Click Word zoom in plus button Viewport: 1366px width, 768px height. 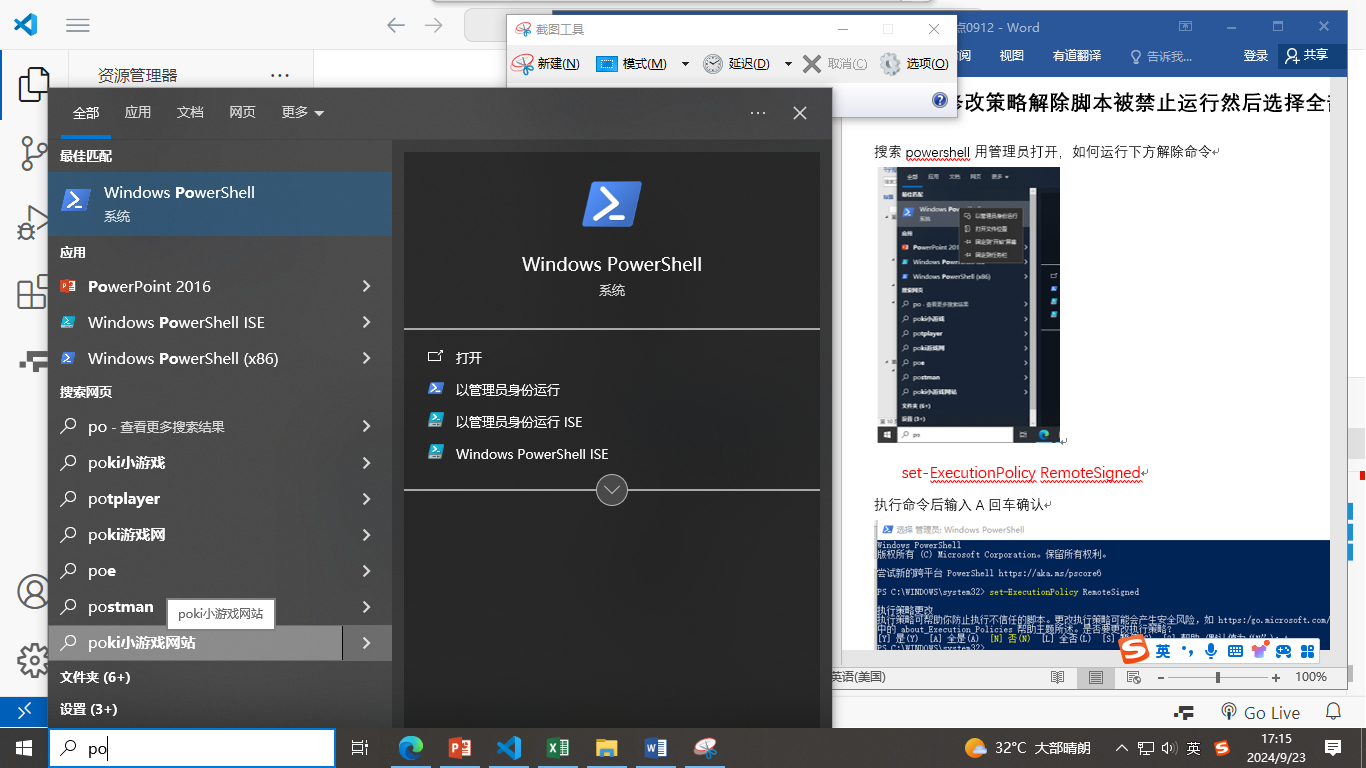pyautogui.click(x=1276, y=677)
